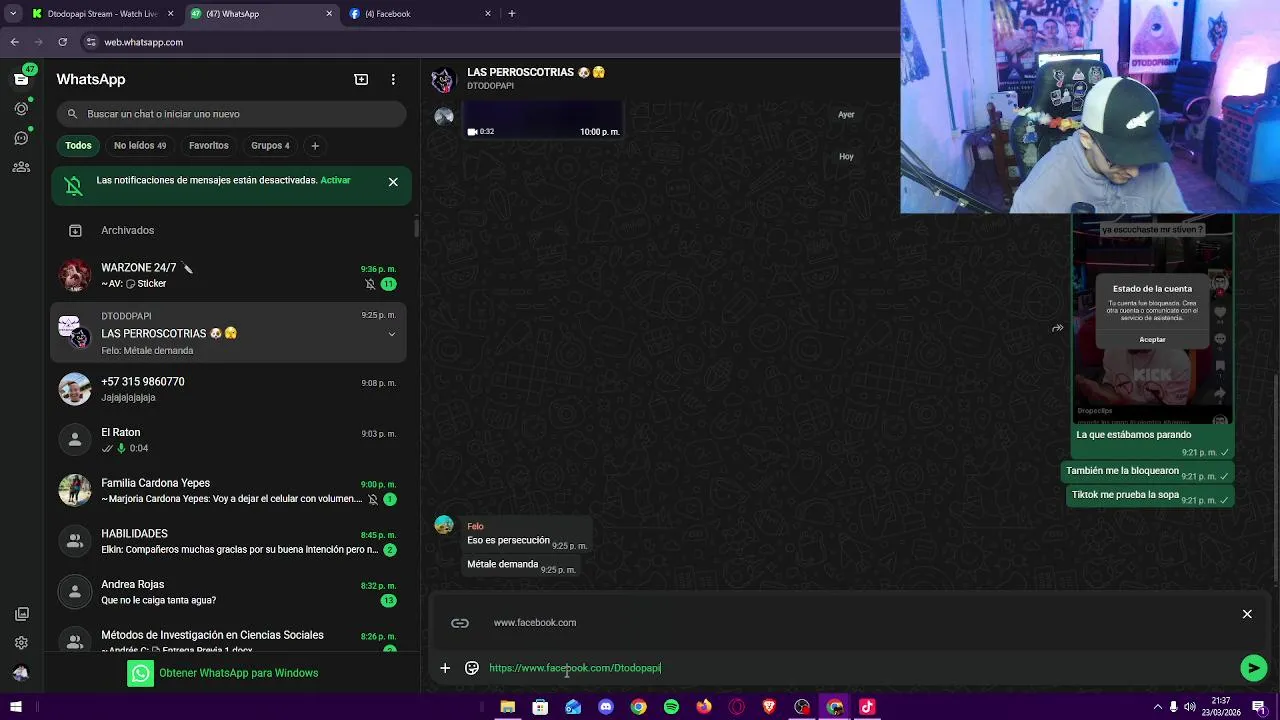This screenshot has width=1280, height=720.
Task: Click Activar to enable notifications
Action: pyautogui.click(x=335, y=180)
